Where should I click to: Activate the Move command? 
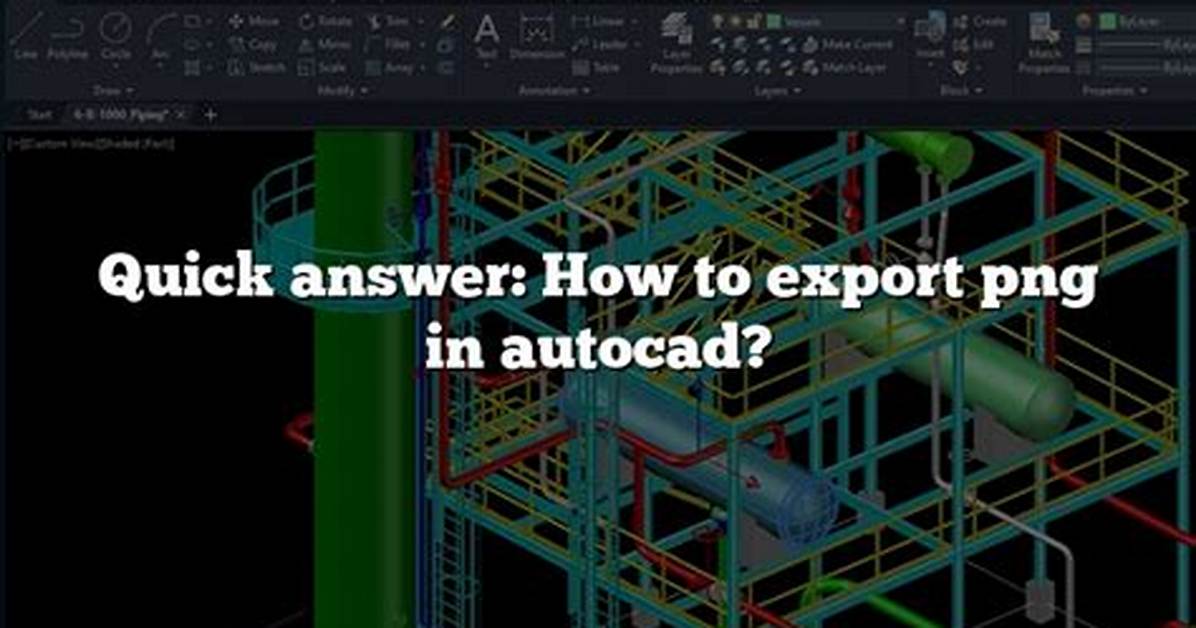coord(254,21)
